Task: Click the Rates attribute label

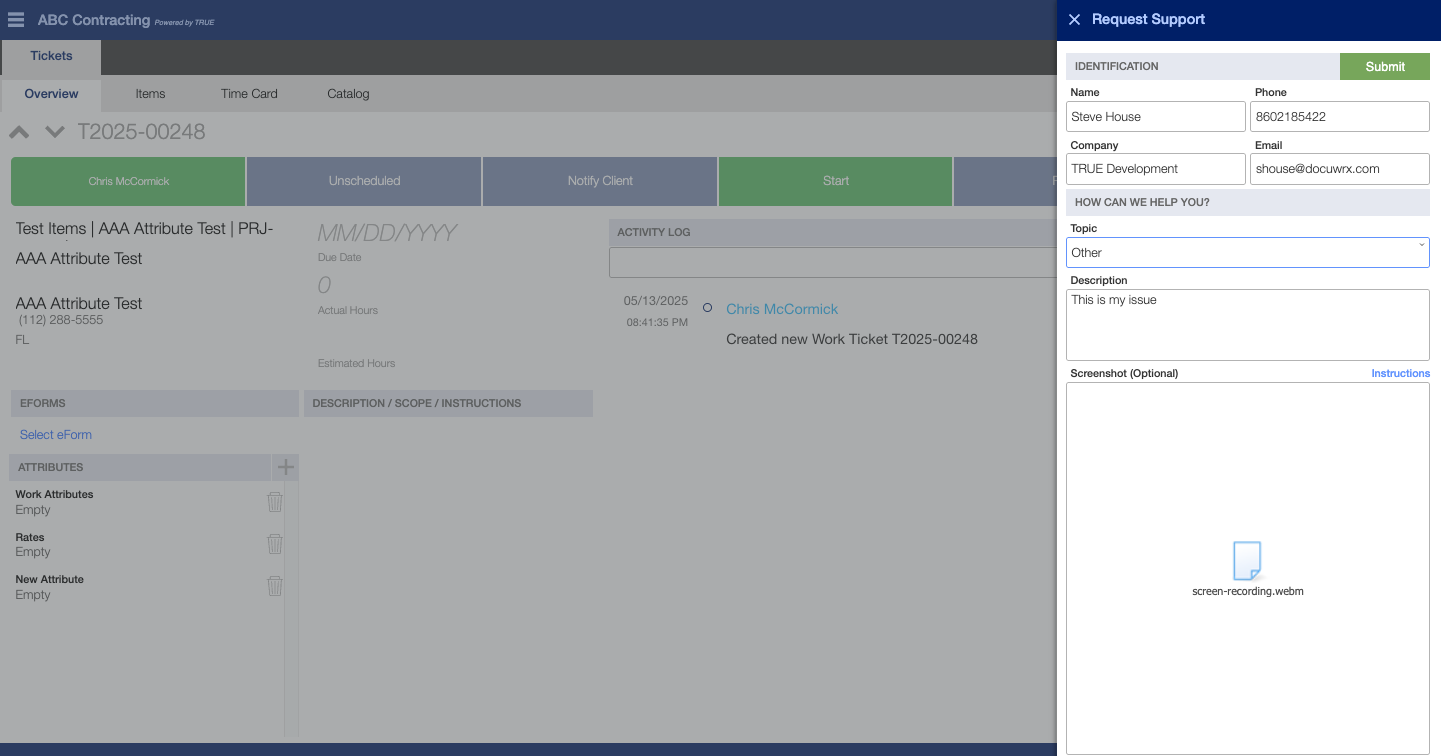Action: click(x=30, y=537)
